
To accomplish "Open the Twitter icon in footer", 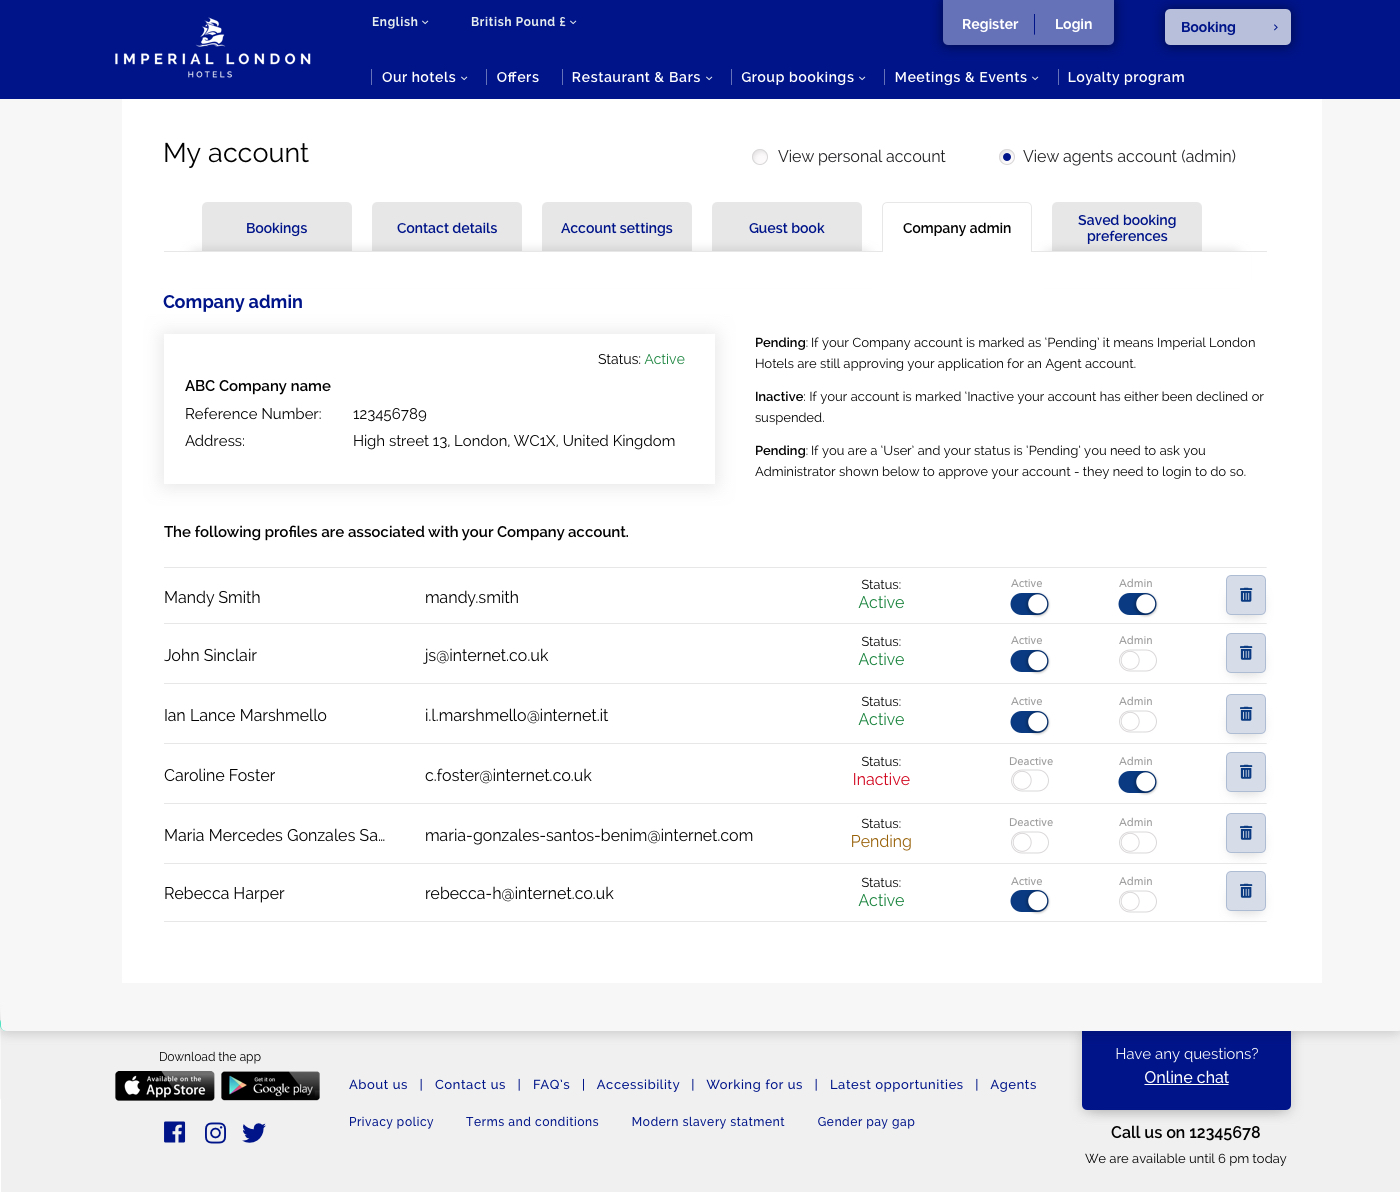I will tap(254, 1132).
